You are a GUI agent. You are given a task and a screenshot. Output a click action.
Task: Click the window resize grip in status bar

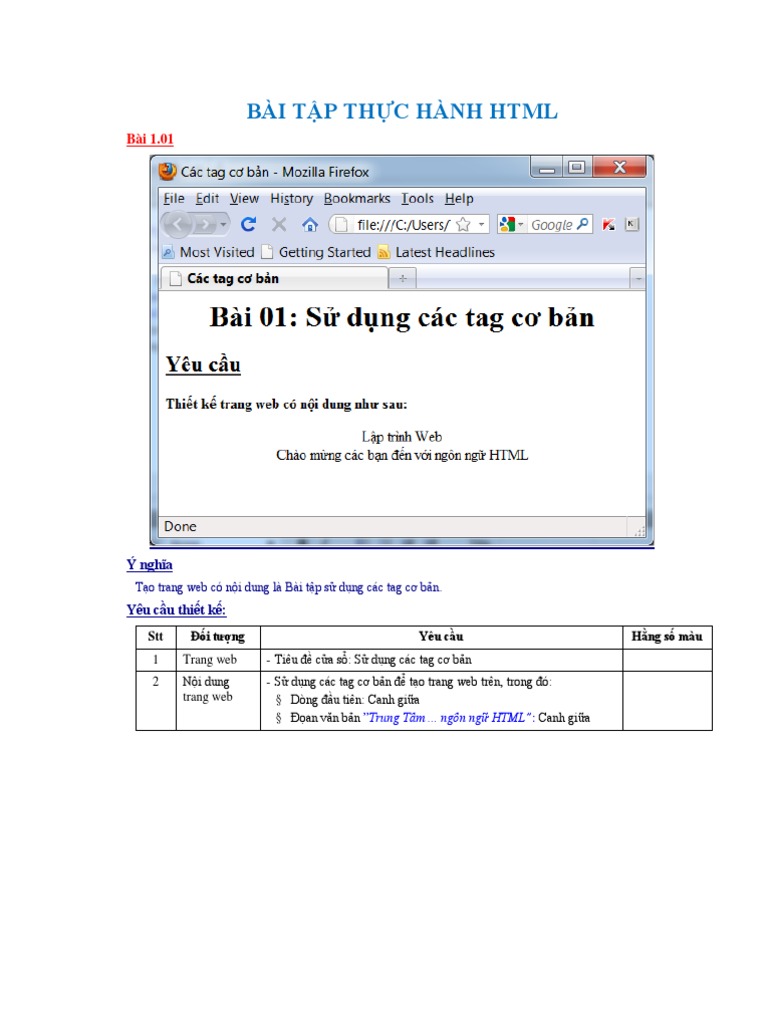(639, 531)
